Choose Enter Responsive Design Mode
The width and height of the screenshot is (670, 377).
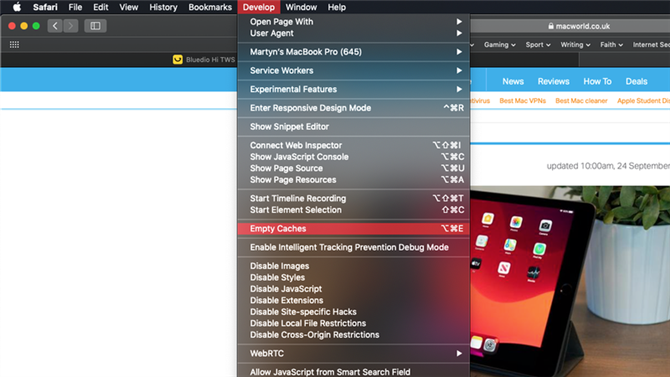[x=354, y=108]
